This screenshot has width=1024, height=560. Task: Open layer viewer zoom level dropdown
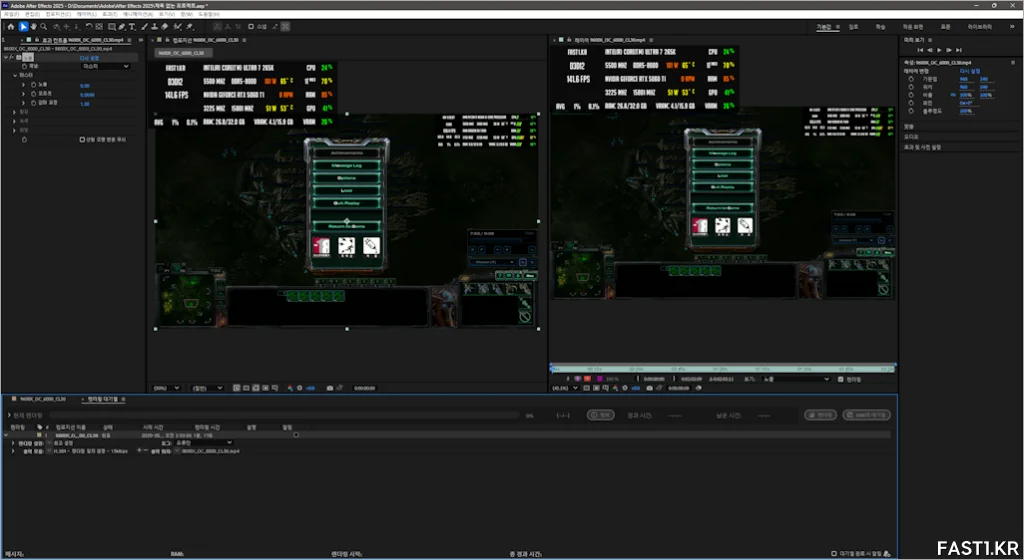pyautogui.click(x=566, y=388)
